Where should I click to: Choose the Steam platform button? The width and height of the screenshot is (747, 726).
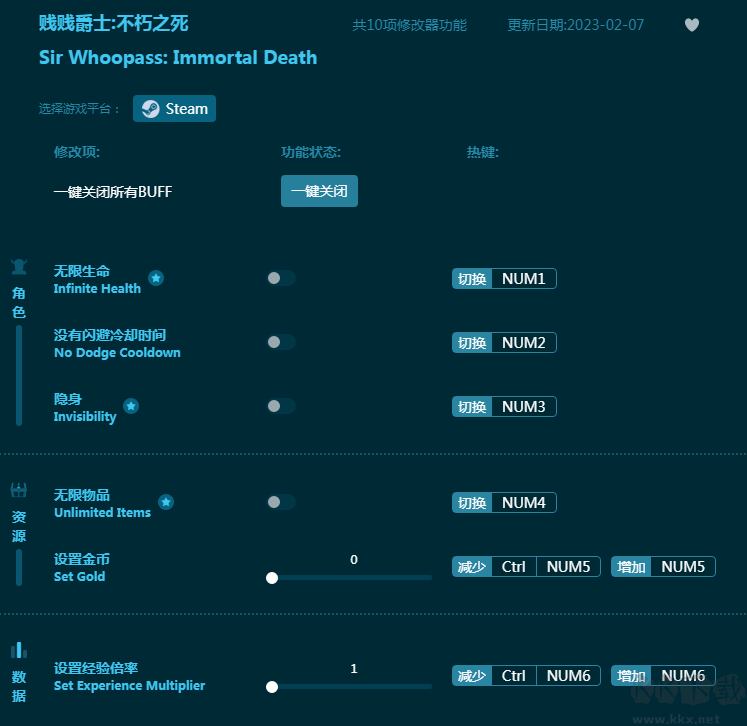pos(175,109)
